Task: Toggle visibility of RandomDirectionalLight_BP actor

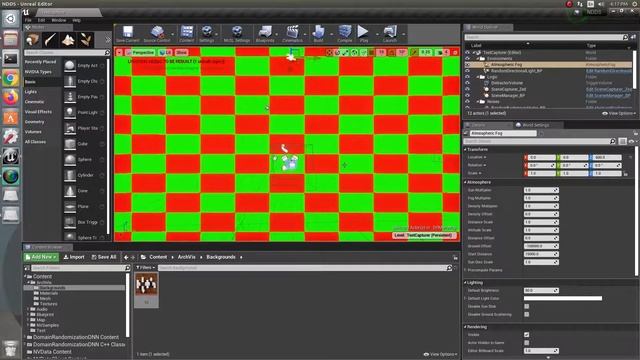Action: (467, 71)
